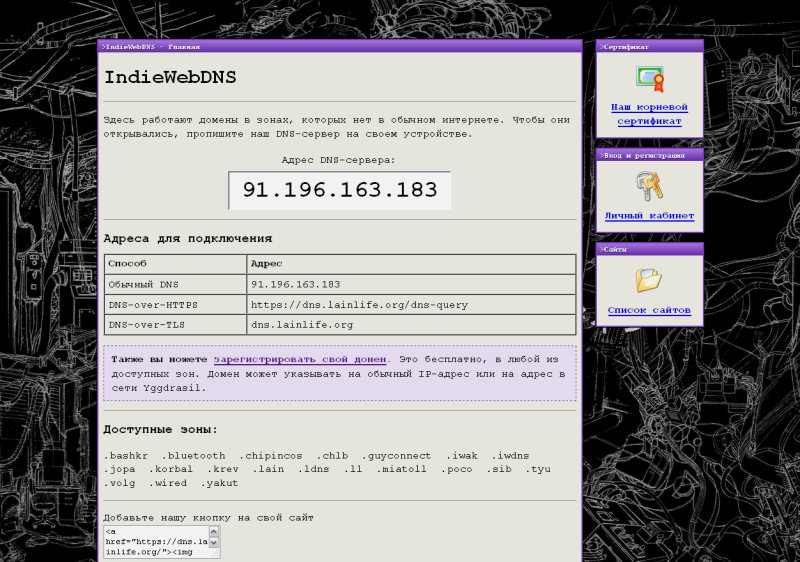The height and width of the screenshot is (562, 800).
Task: Click the .iwak zone
Action: pos(462,456)
